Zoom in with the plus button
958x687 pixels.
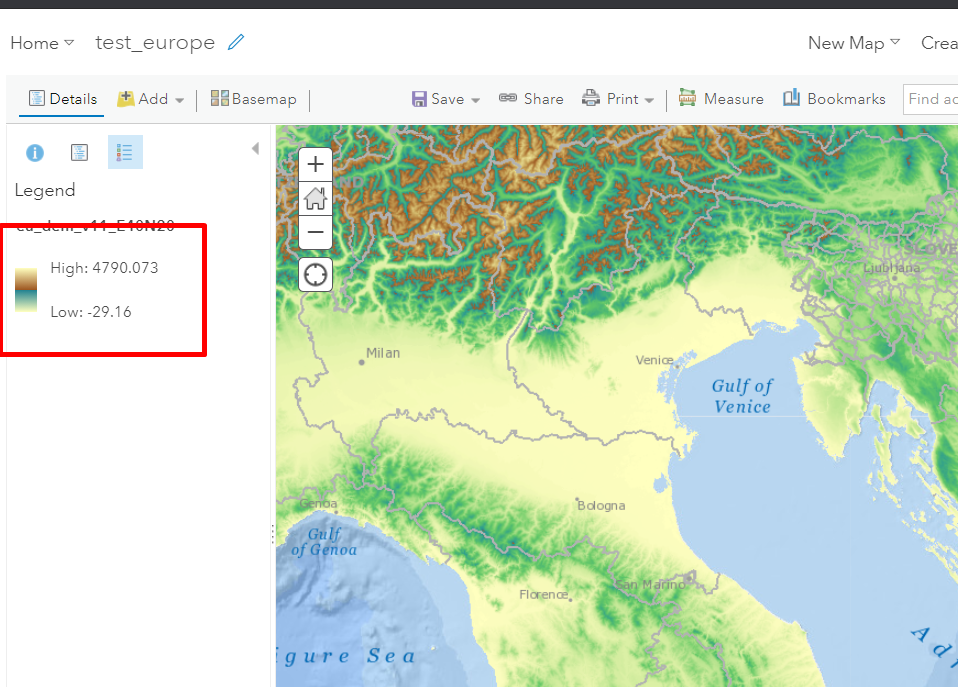click(315, 164)
